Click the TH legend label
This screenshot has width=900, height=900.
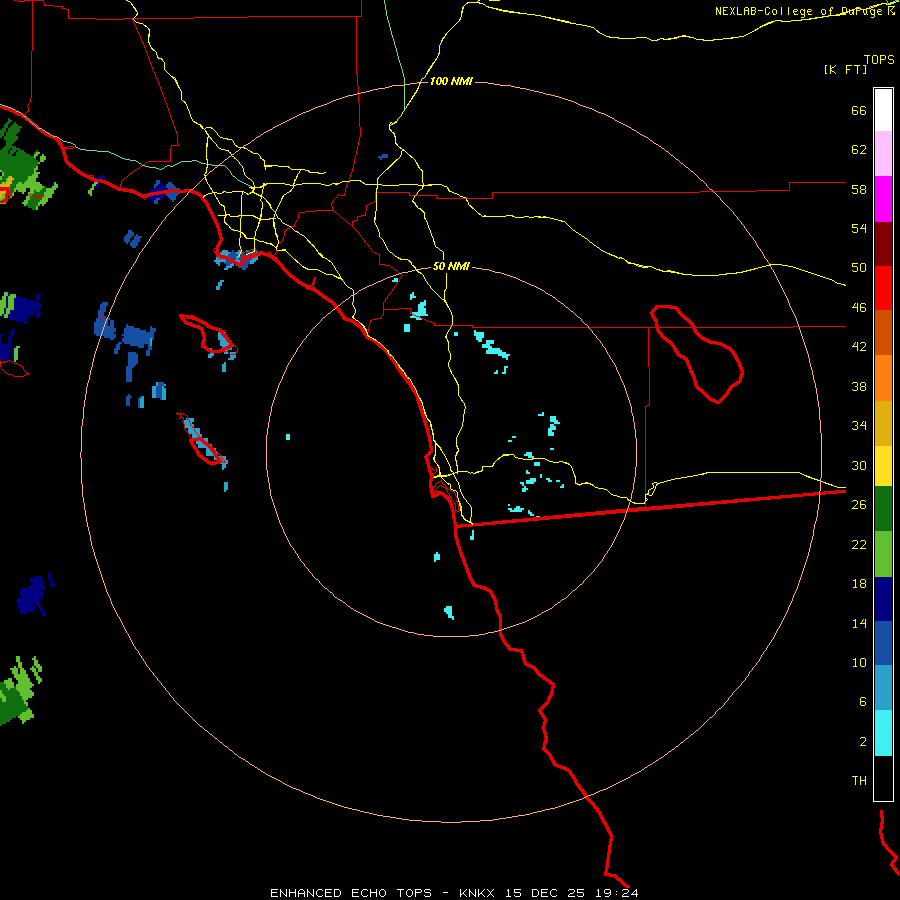point(859,781)
